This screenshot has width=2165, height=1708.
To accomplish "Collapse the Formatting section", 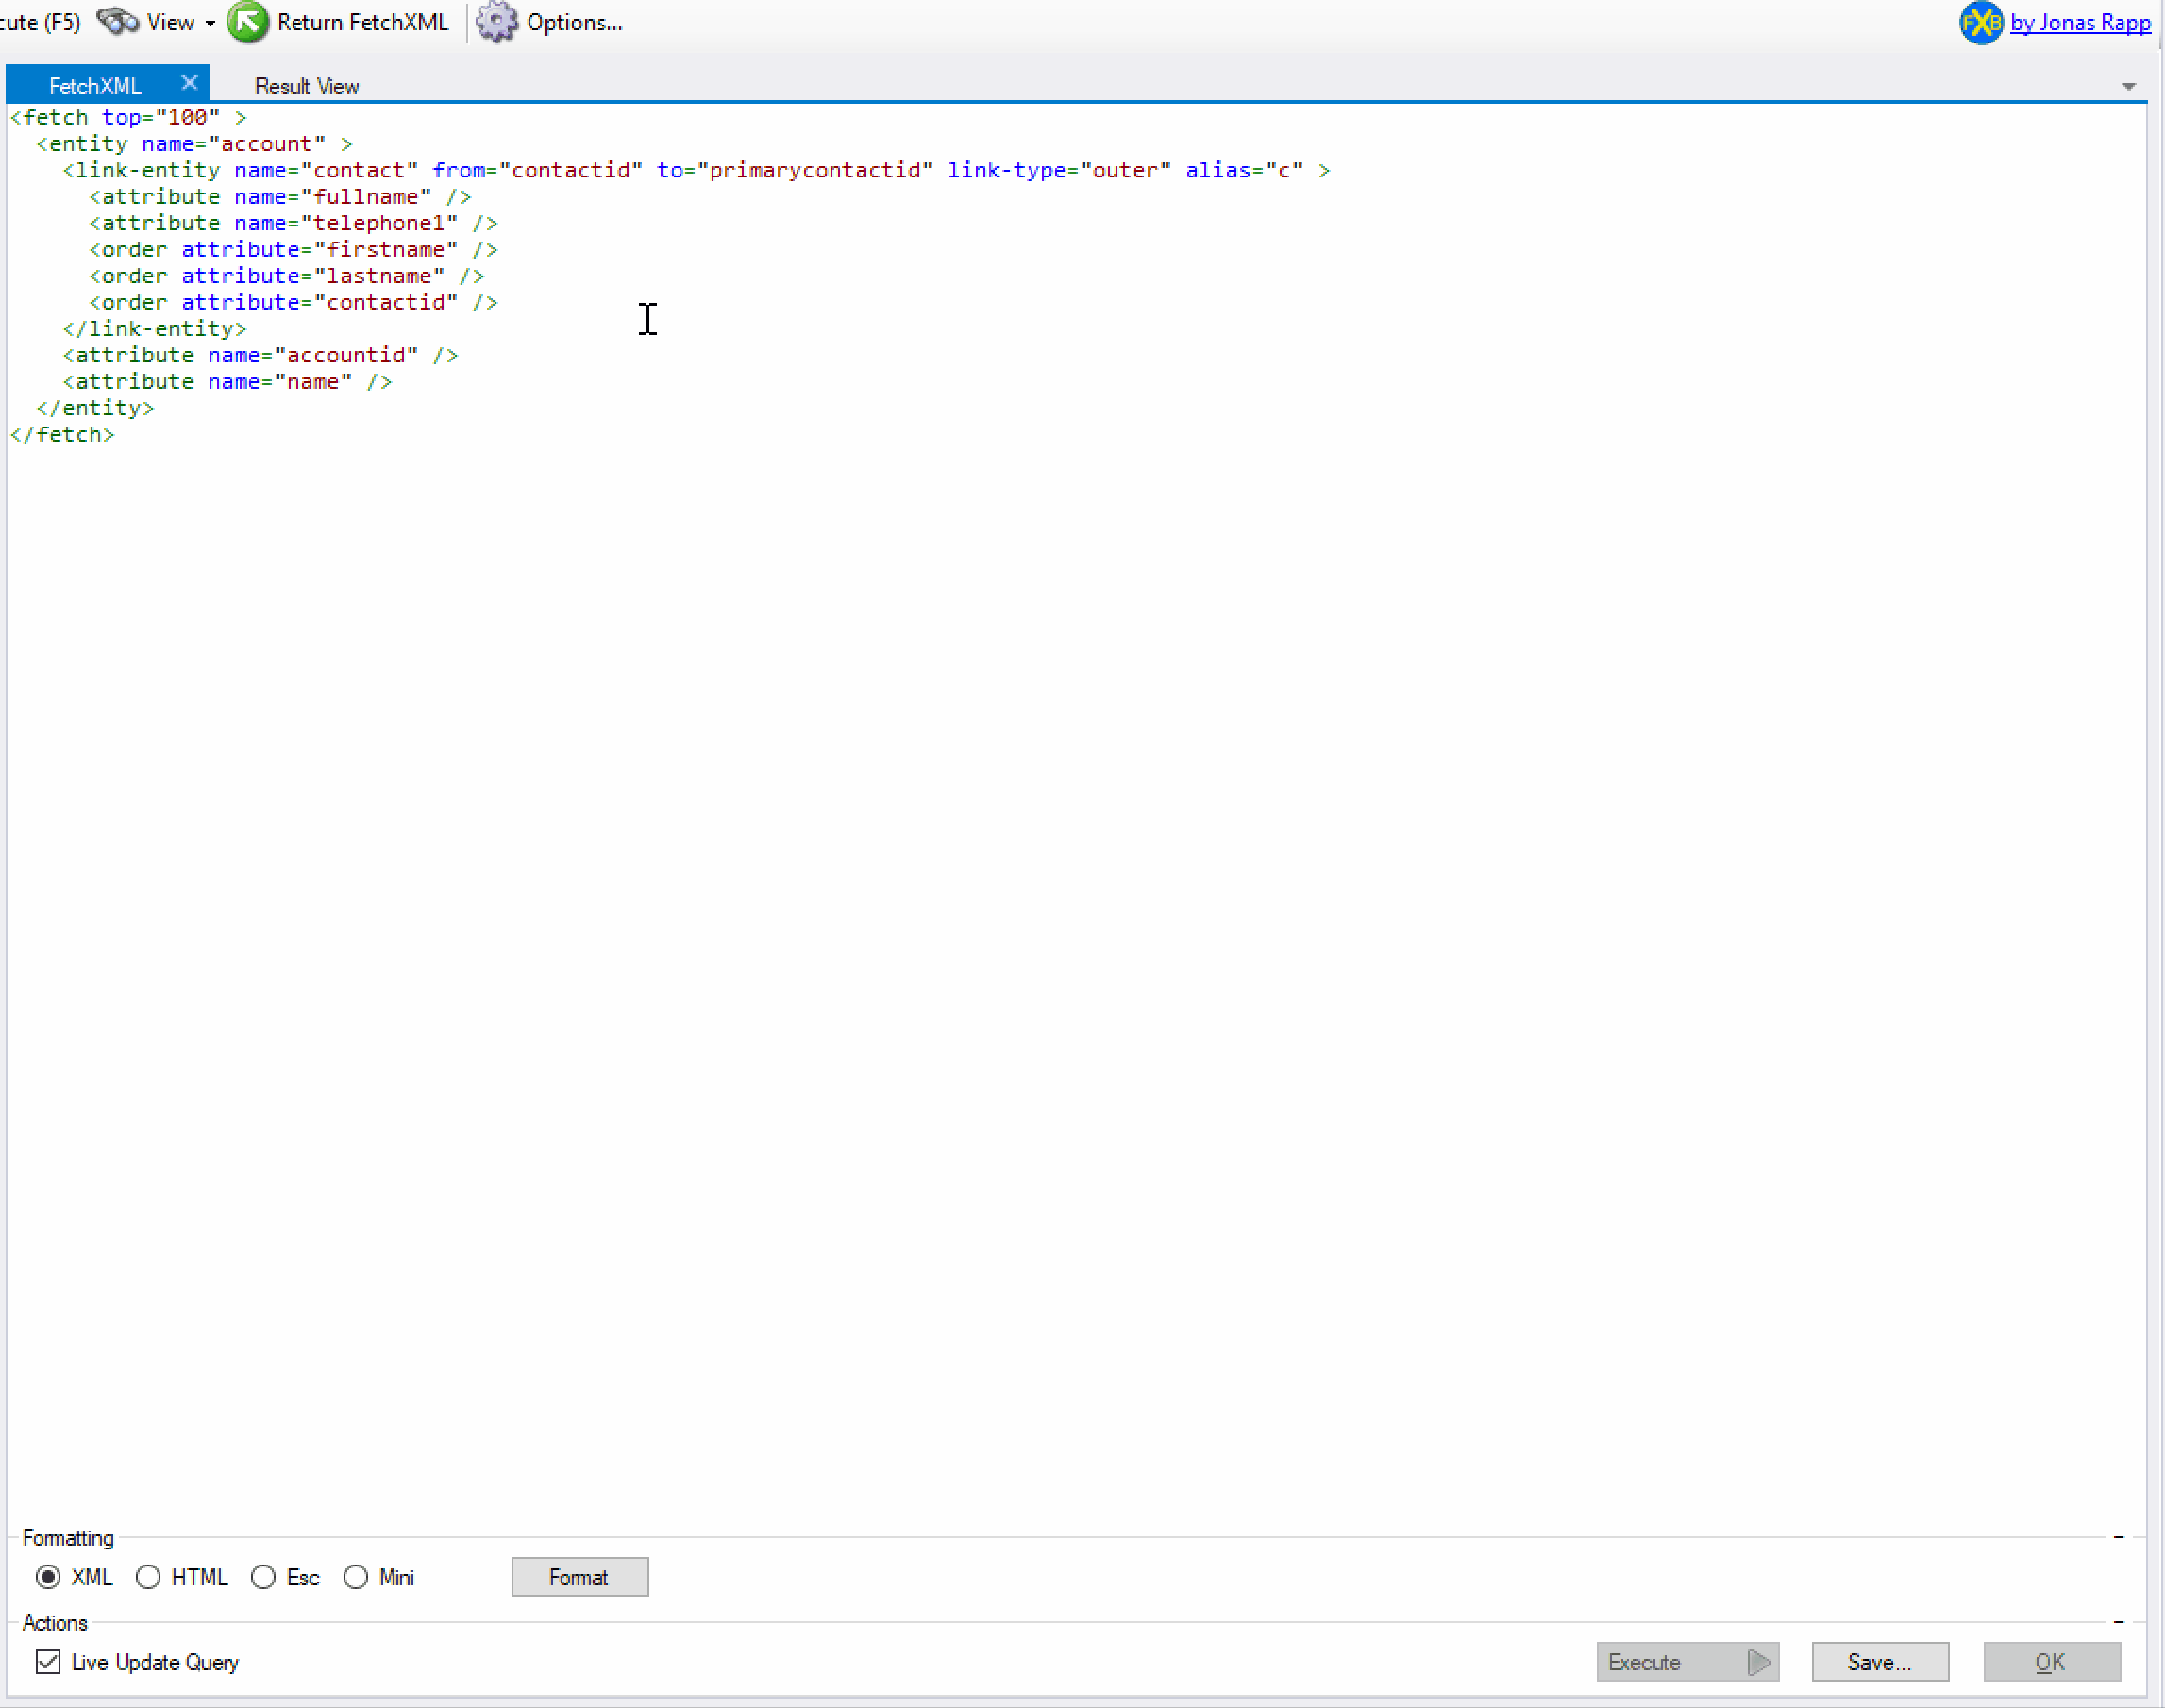I will [2118, 1537].
